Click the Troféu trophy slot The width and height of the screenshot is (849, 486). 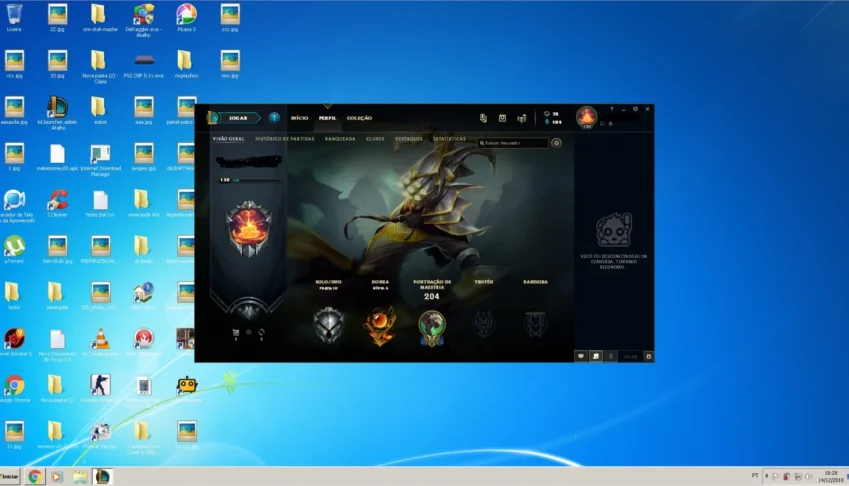484,325
